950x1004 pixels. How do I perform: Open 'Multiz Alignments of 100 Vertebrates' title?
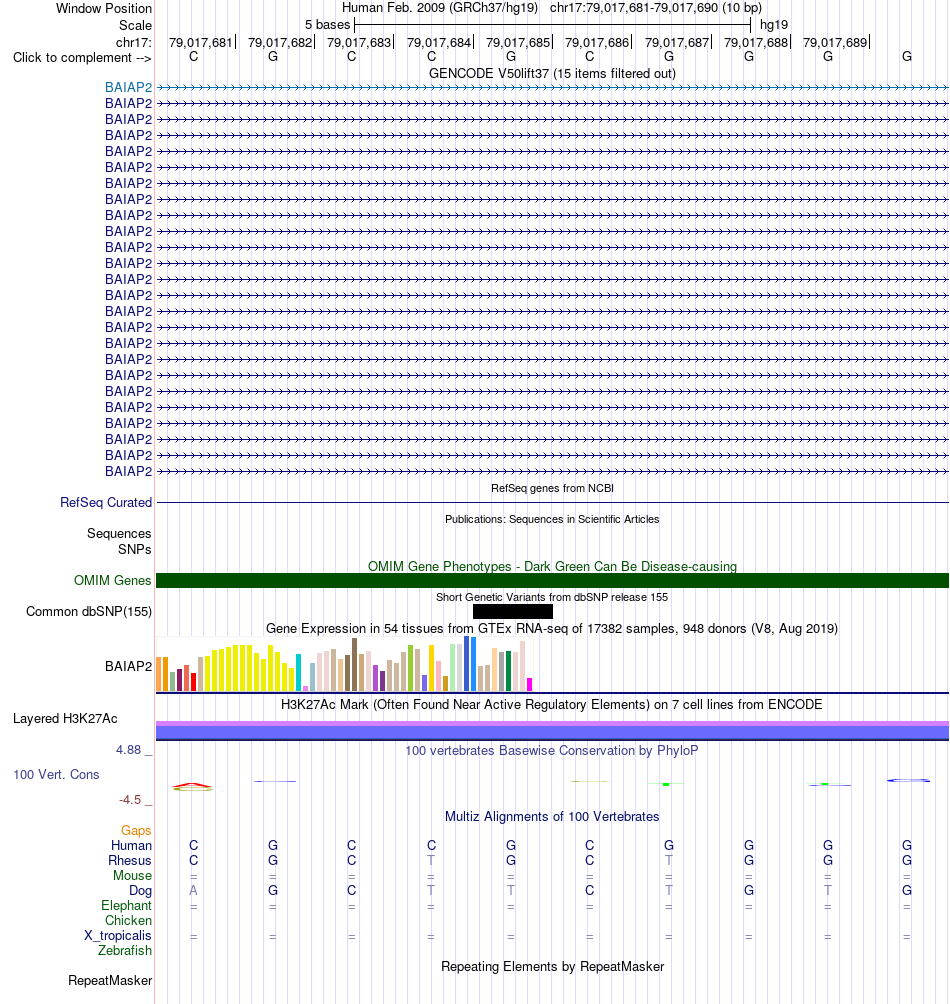552,817
